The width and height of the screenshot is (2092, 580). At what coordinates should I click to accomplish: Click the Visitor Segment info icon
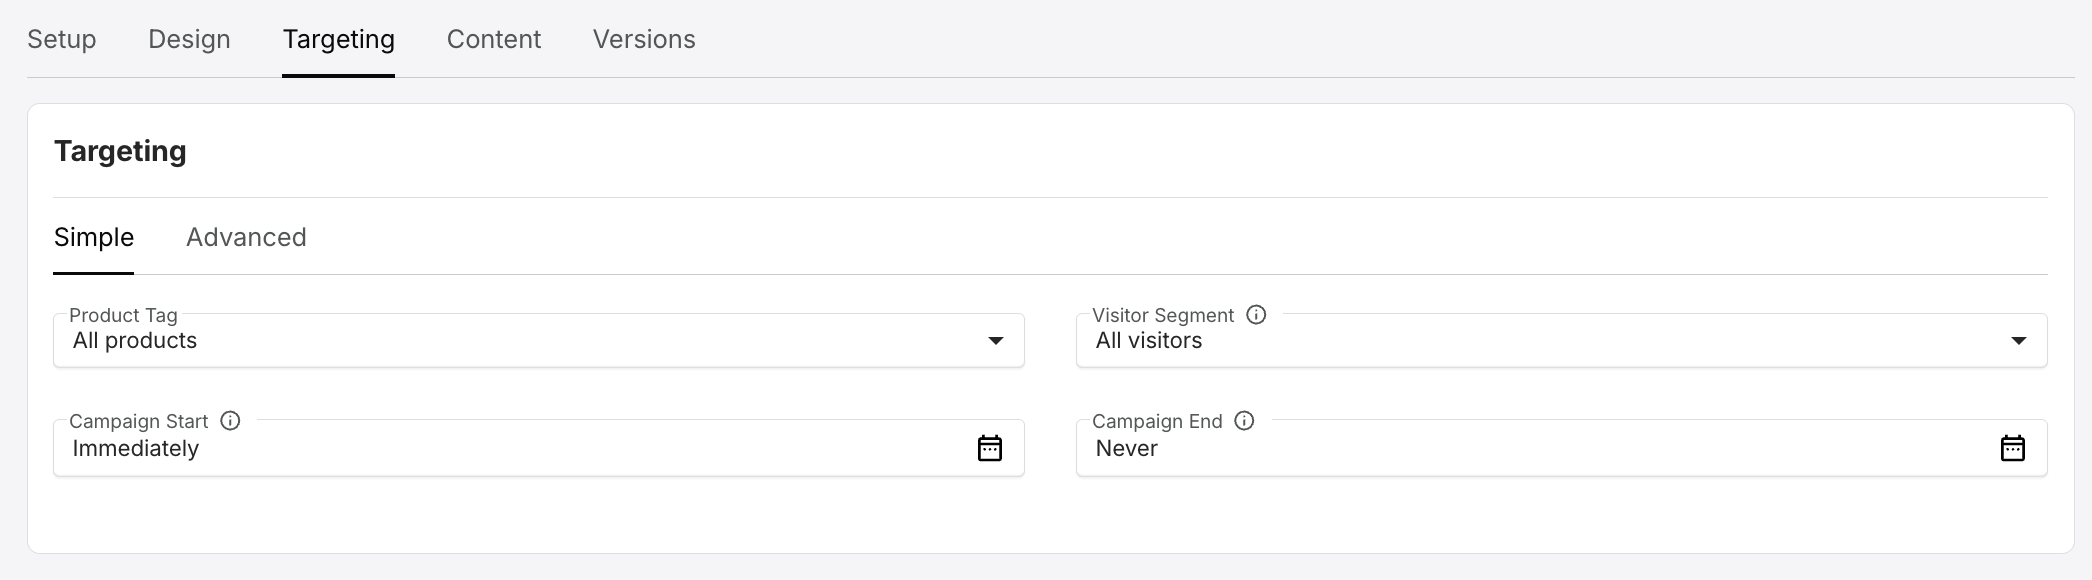(1257, 314)
